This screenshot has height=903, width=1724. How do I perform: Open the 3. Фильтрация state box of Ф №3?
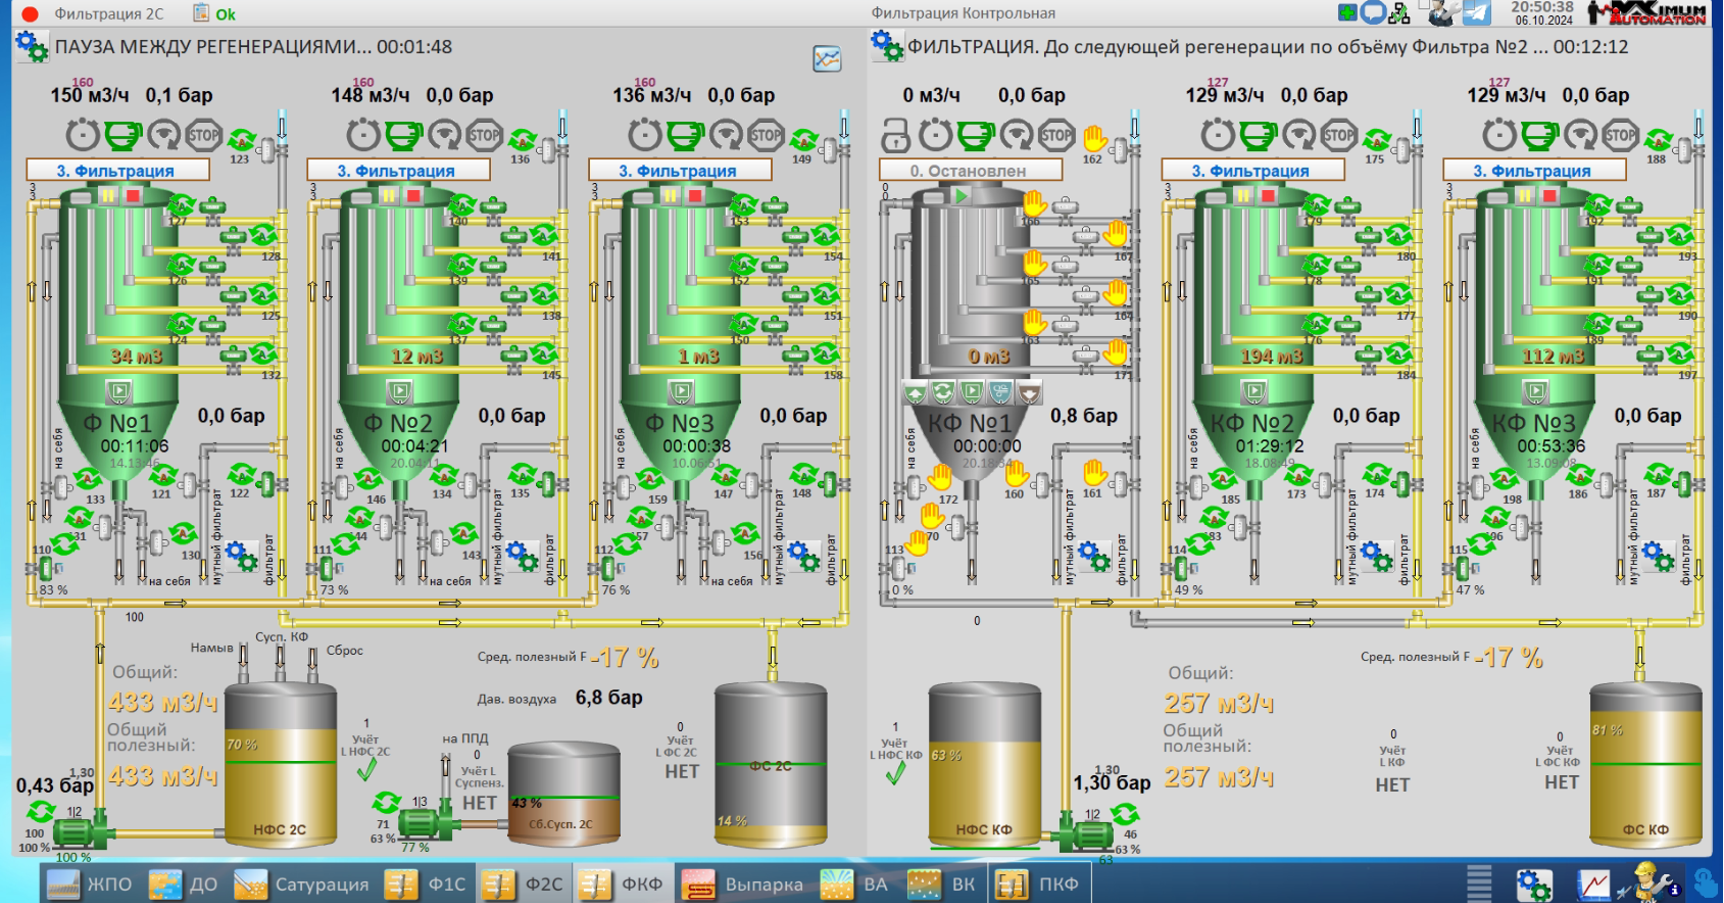(680, 170)
